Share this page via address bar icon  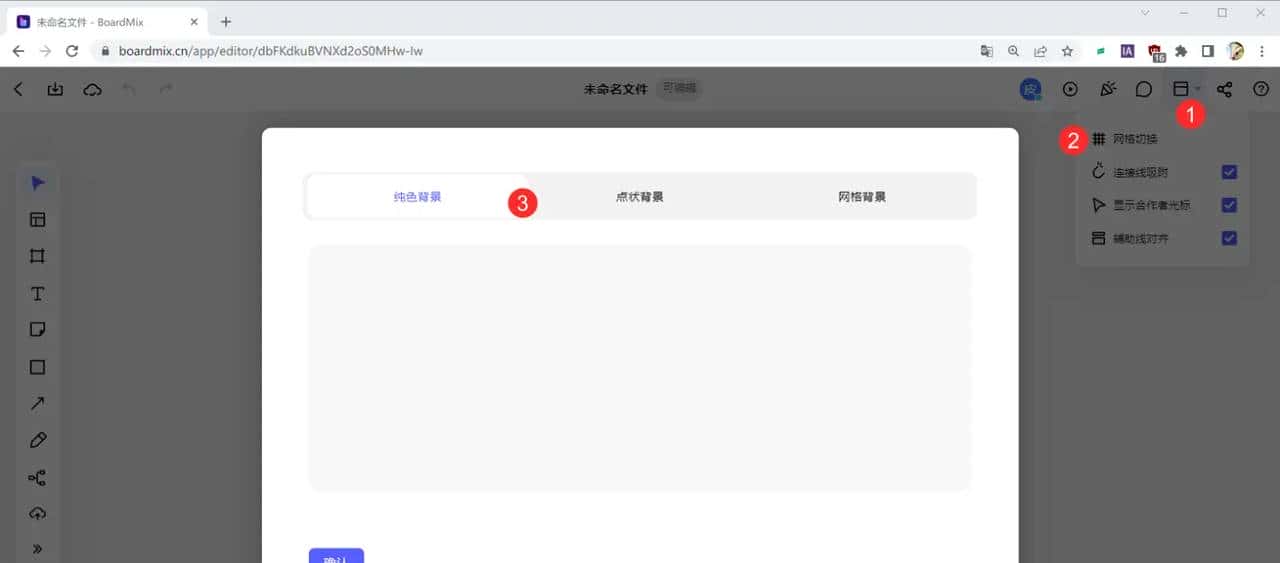pyautogui.click(x=1041, y=50)
